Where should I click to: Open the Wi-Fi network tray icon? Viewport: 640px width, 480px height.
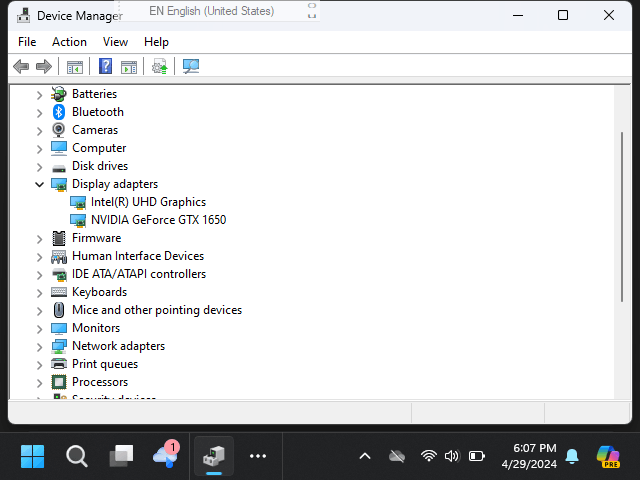429,456
